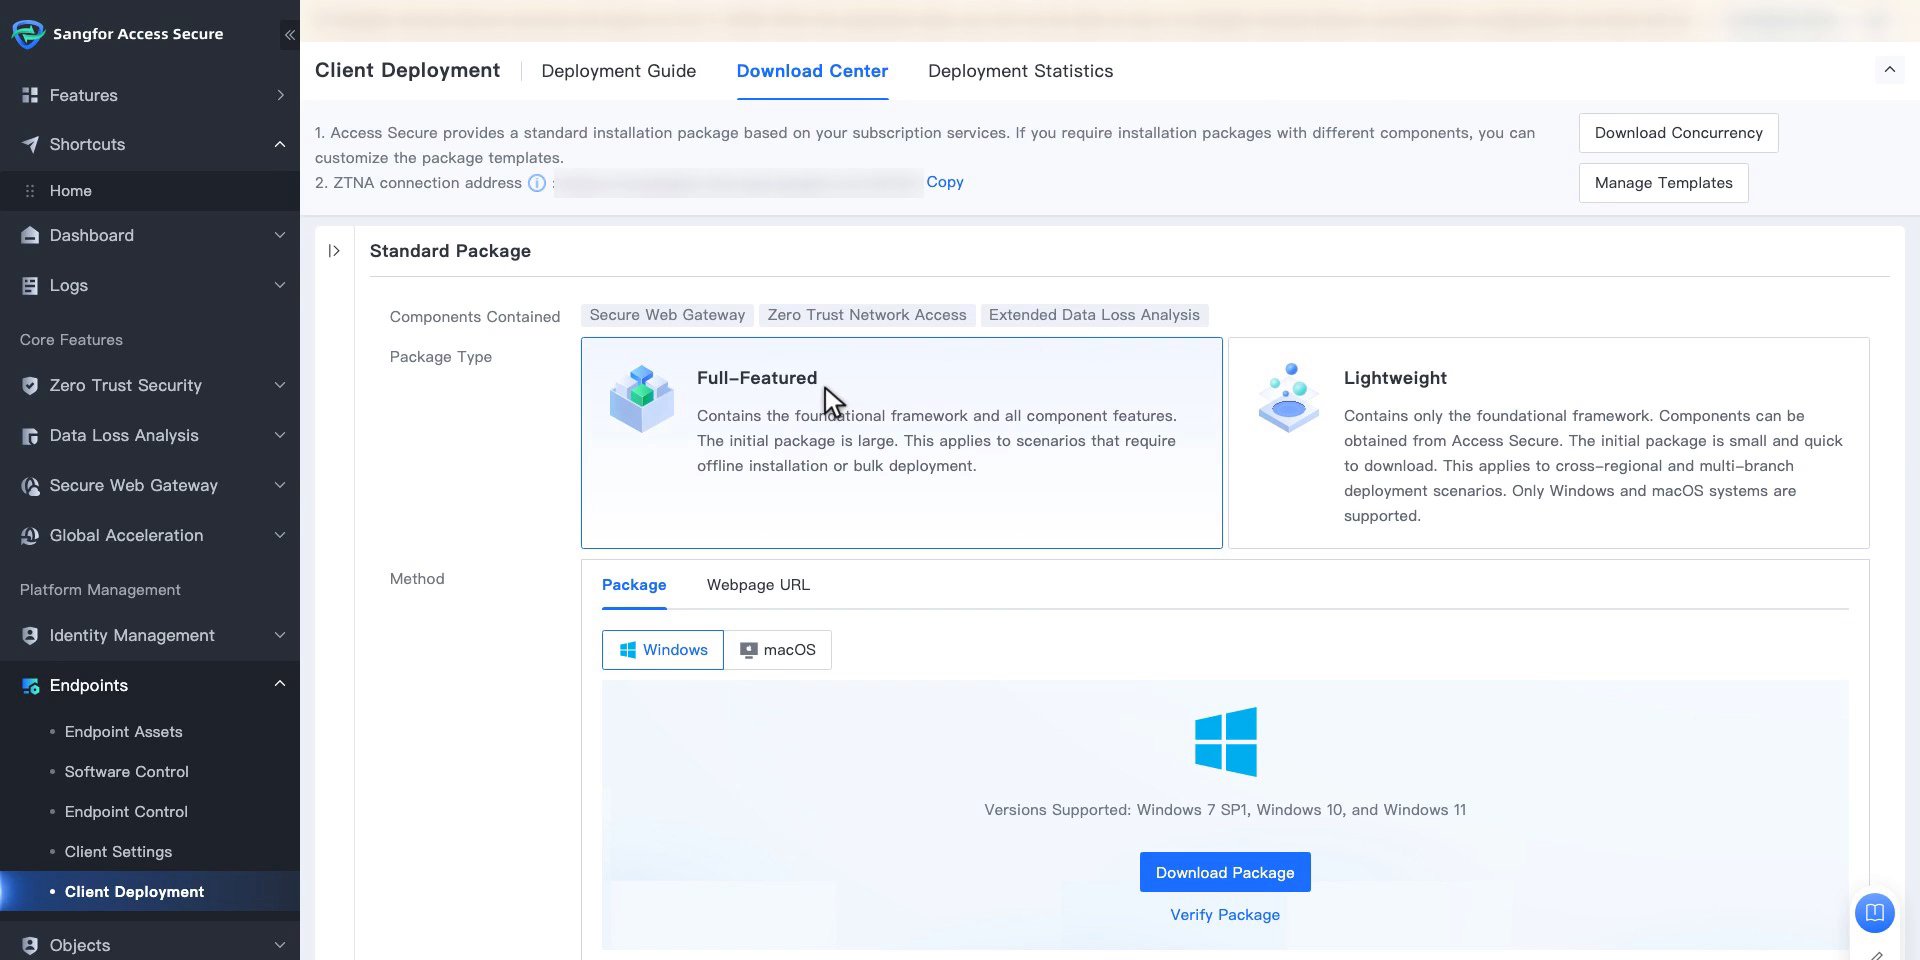Click the Shortcuts paper-plane icon
Screen dimensions: 1920x960
point(30,144)
